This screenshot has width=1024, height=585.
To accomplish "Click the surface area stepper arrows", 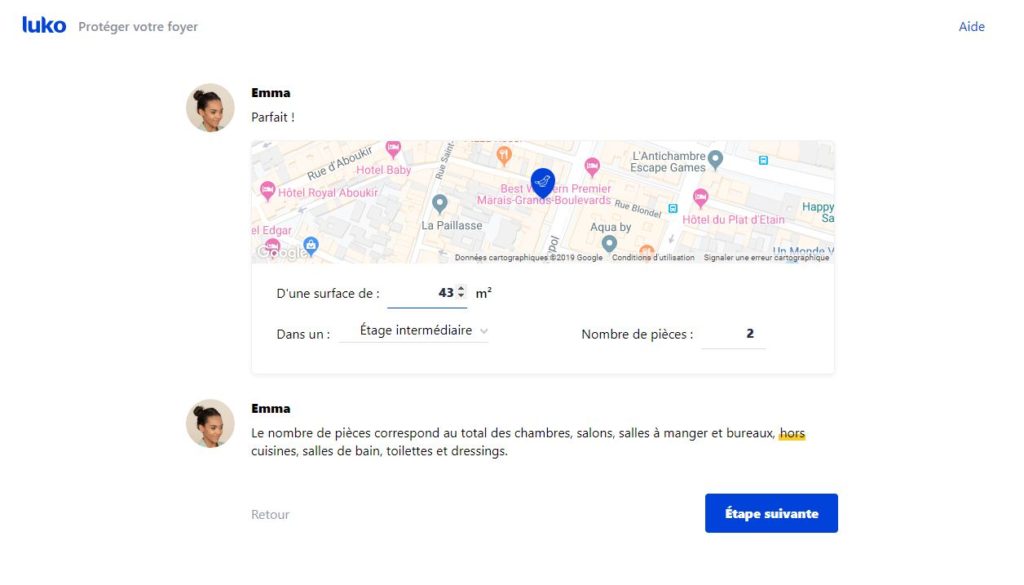I will pos(461,292).
